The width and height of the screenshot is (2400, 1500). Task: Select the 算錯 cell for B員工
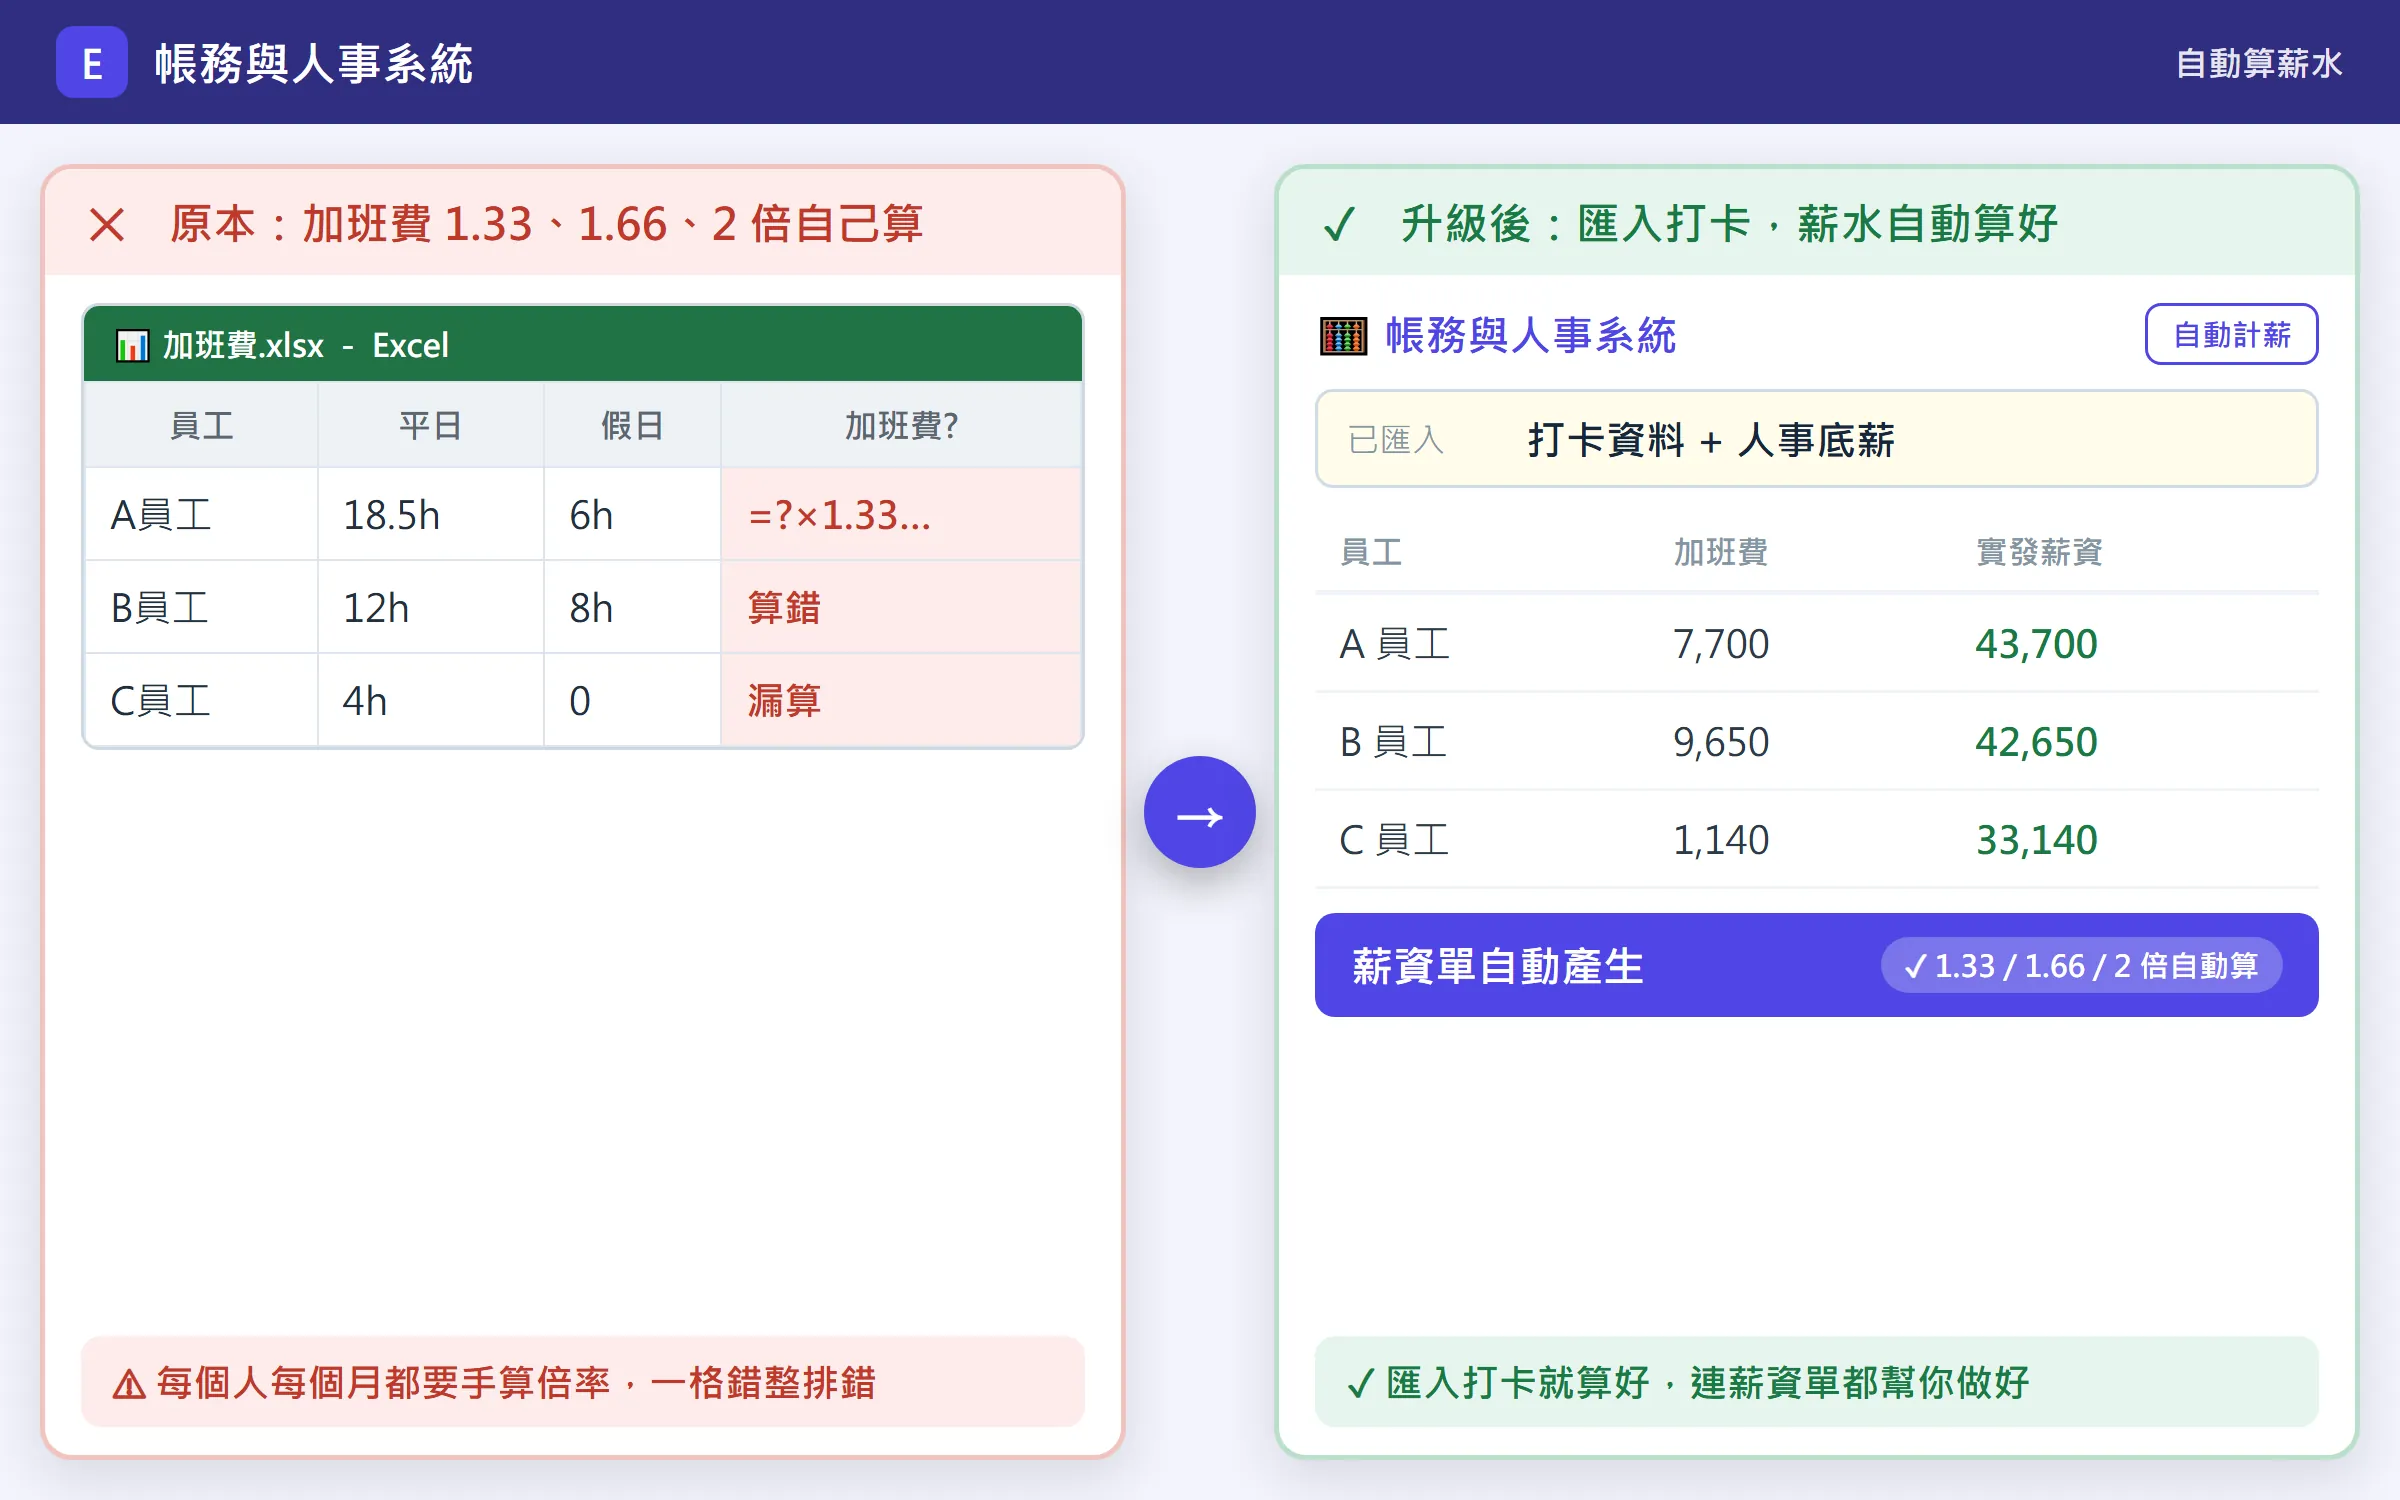tap(901, 608)
